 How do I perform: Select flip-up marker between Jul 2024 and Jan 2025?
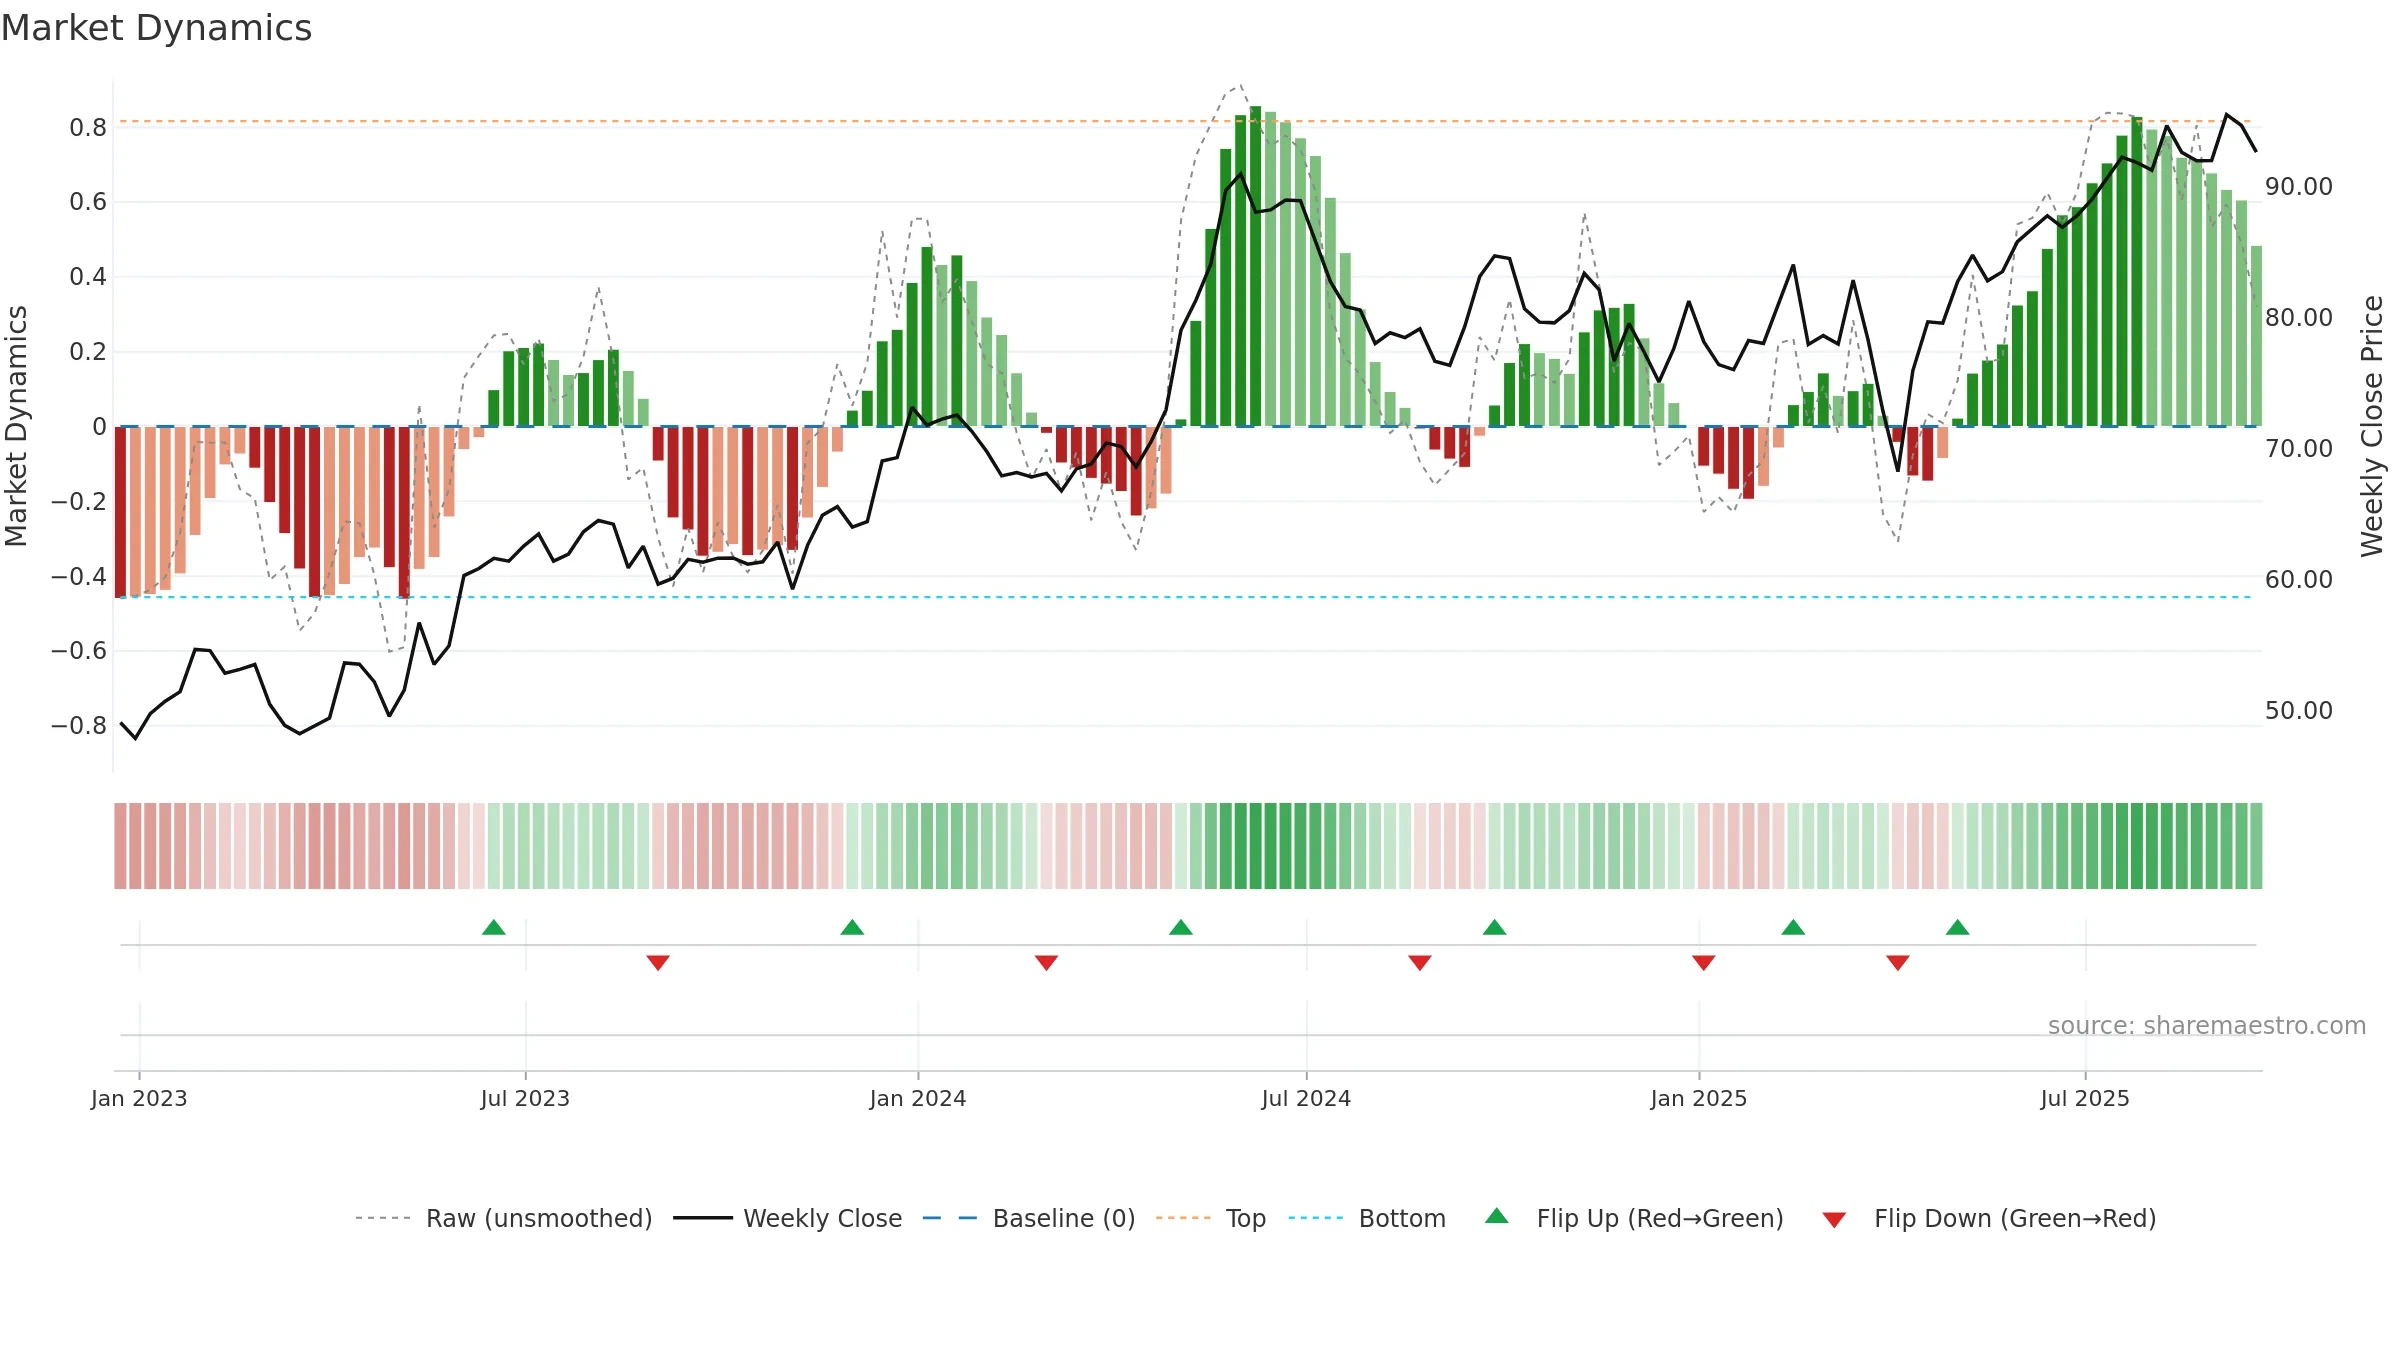pyautogui.click(x=1495, y=927)
